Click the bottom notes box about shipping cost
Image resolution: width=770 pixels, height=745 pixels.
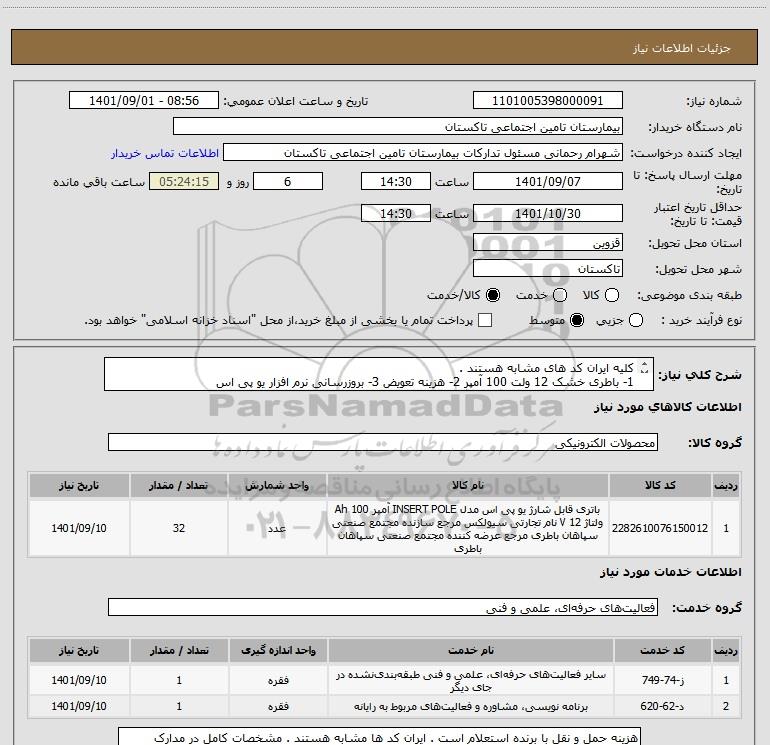tap(380, 736)
